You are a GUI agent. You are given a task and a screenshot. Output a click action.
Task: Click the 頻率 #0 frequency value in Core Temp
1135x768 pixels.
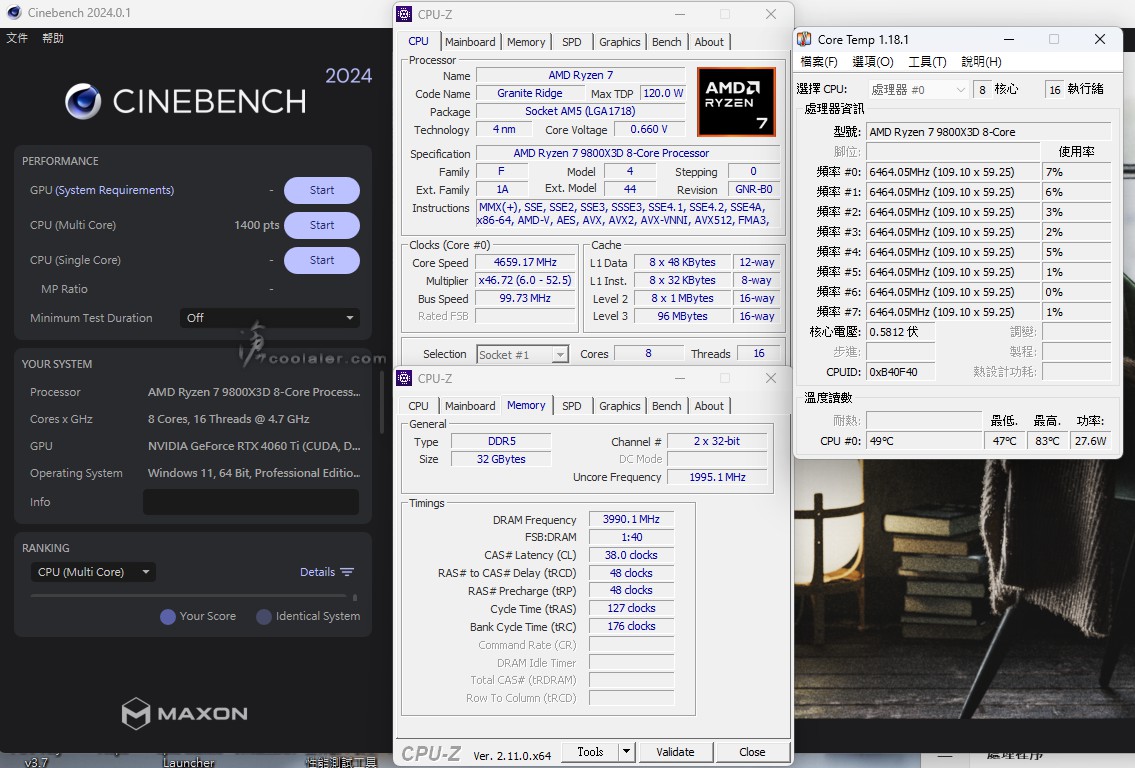(953, 172)
